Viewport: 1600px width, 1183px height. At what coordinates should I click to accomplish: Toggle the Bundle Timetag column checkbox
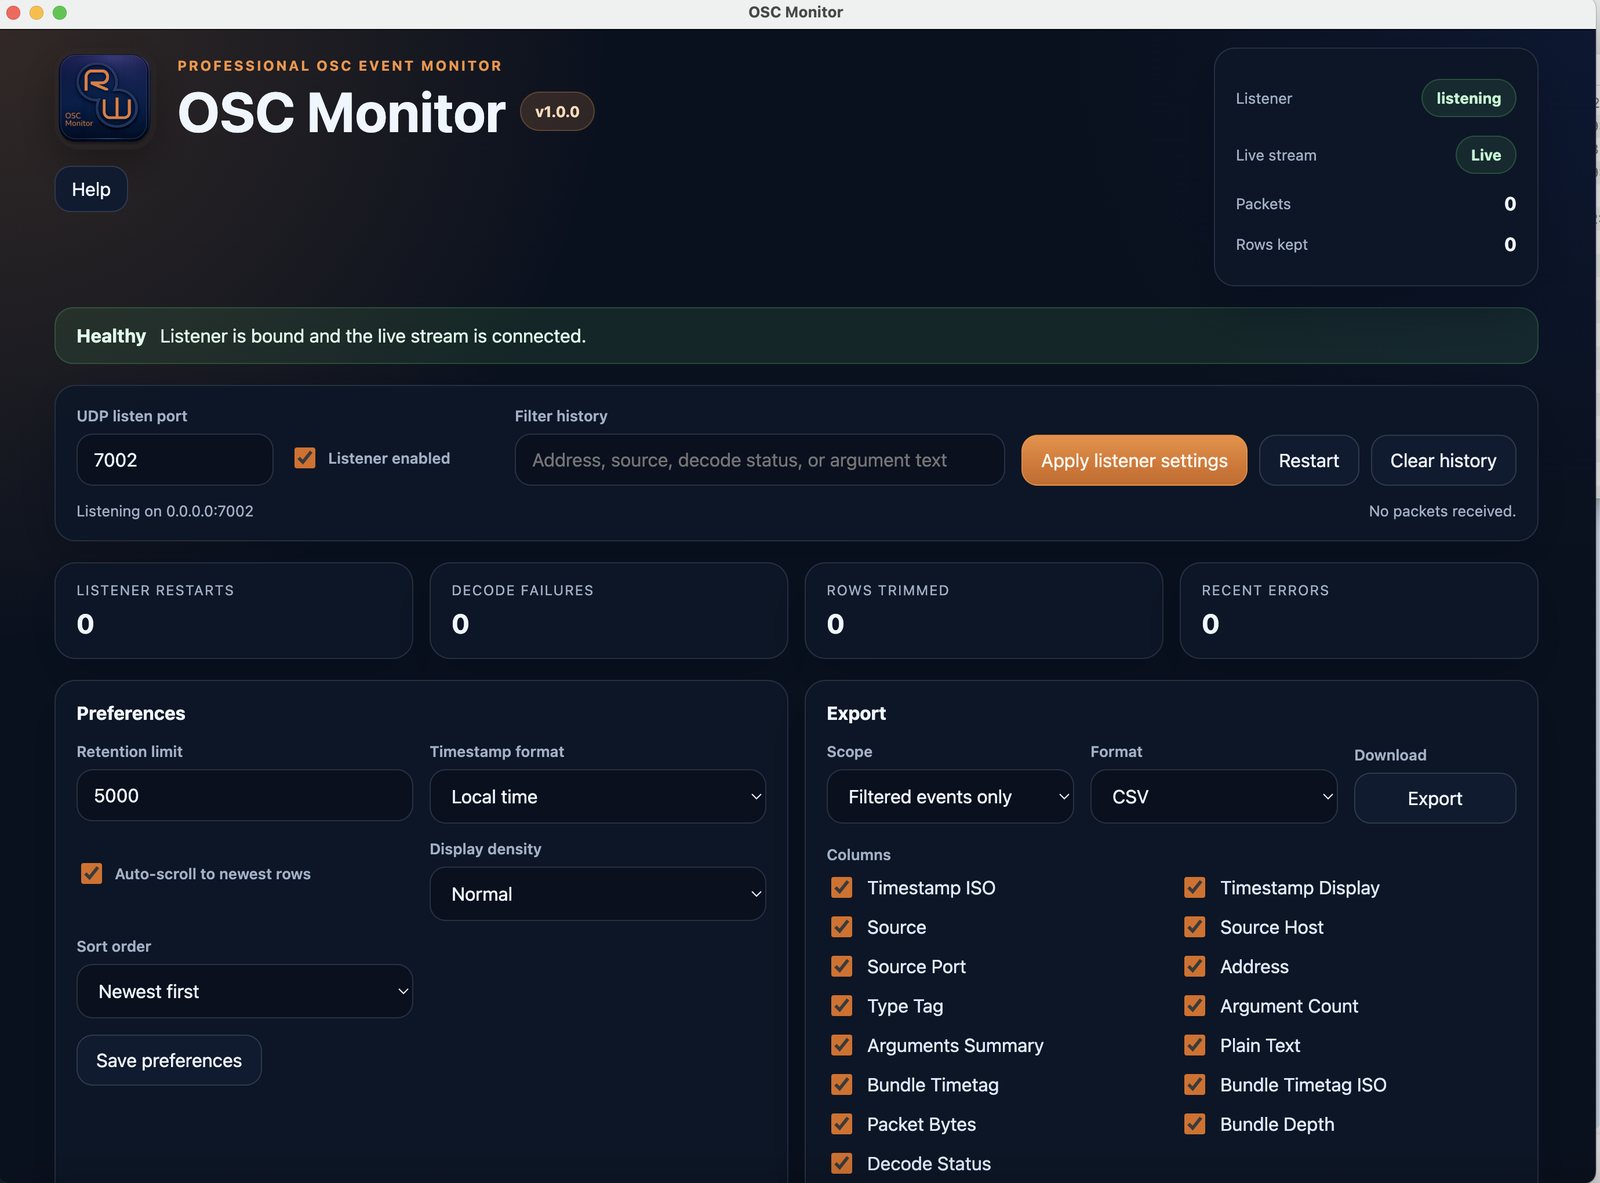tap(842, 1085)
